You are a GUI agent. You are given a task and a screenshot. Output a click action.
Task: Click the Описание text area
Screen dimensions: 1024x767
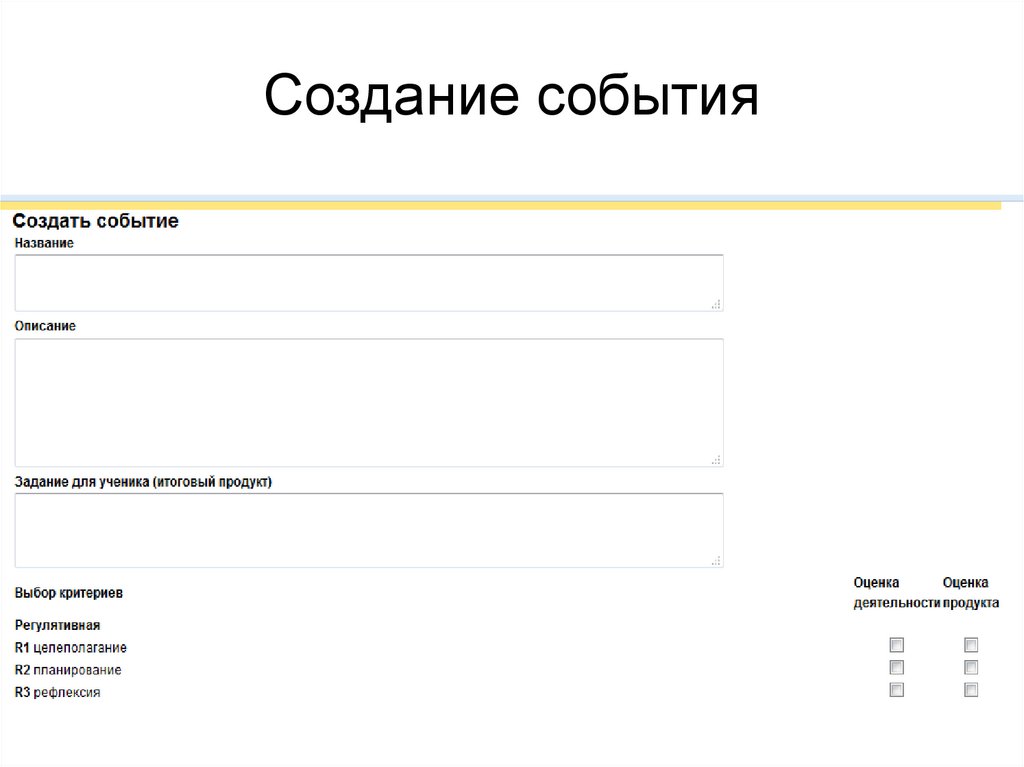coord(368,400)
